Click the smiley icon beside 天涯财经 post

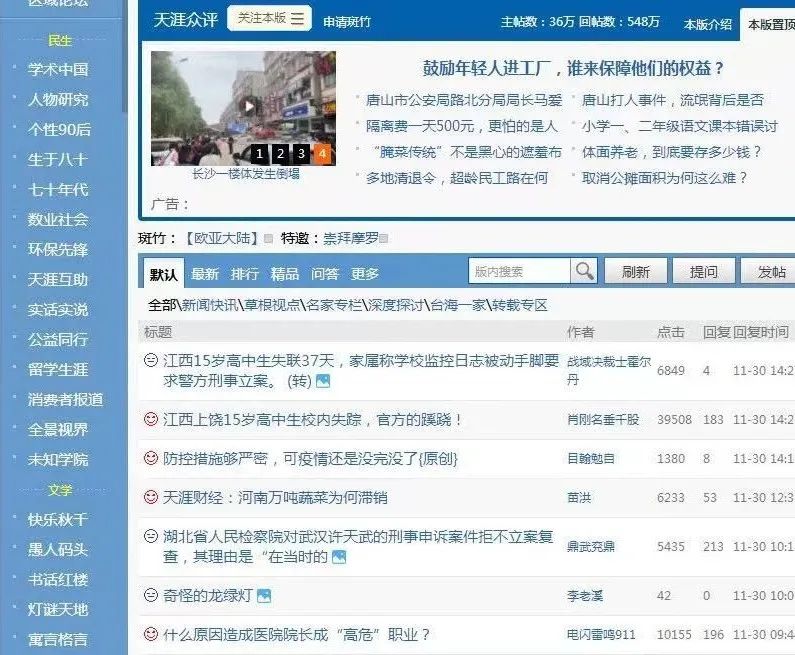[151, 497]
